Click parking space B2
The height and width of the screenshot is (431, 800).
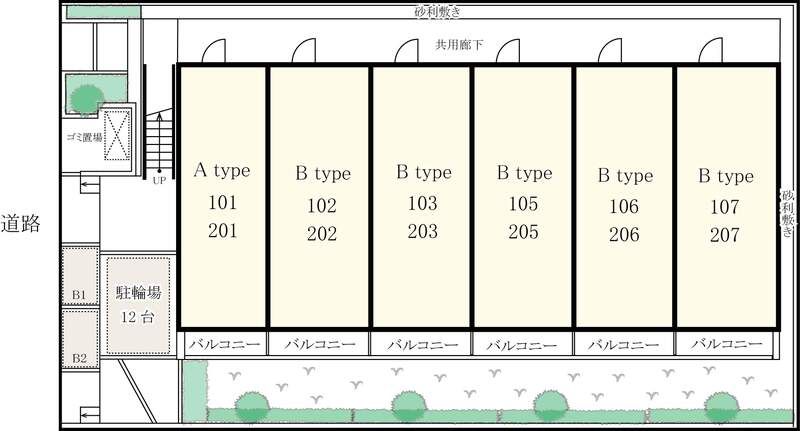79,338
